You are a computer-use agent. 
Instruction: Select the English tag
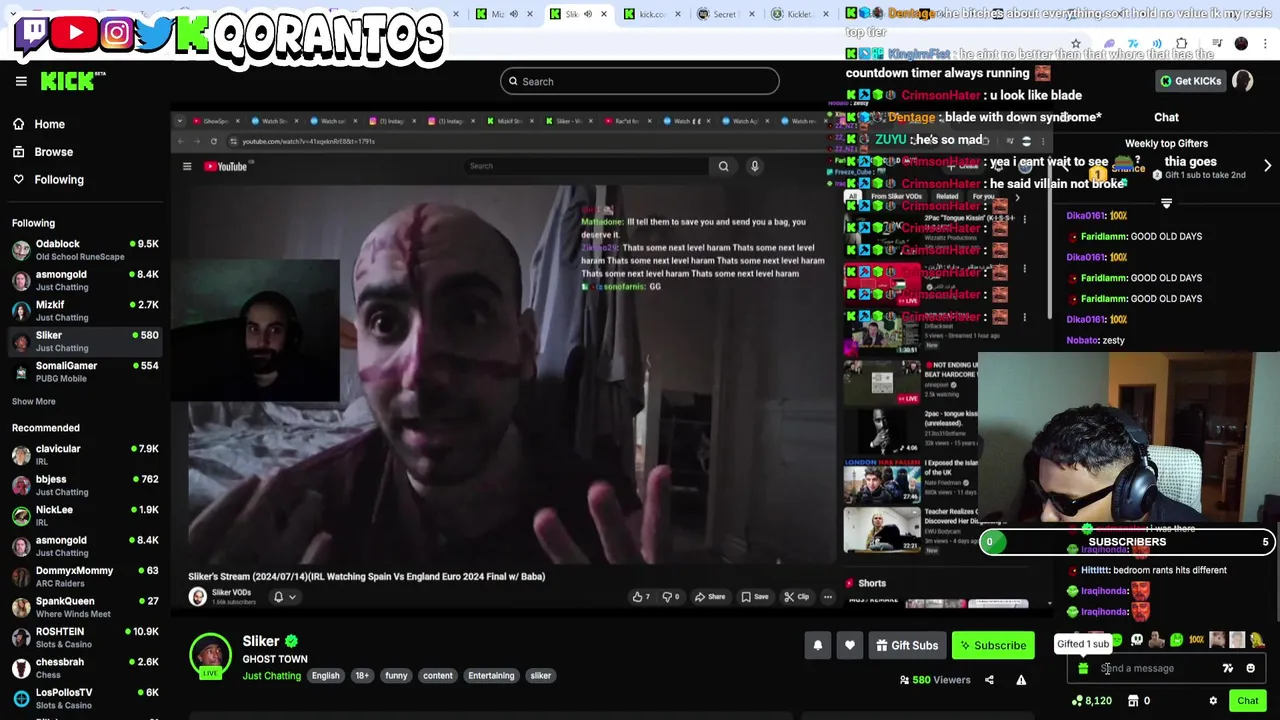[325, 676]
